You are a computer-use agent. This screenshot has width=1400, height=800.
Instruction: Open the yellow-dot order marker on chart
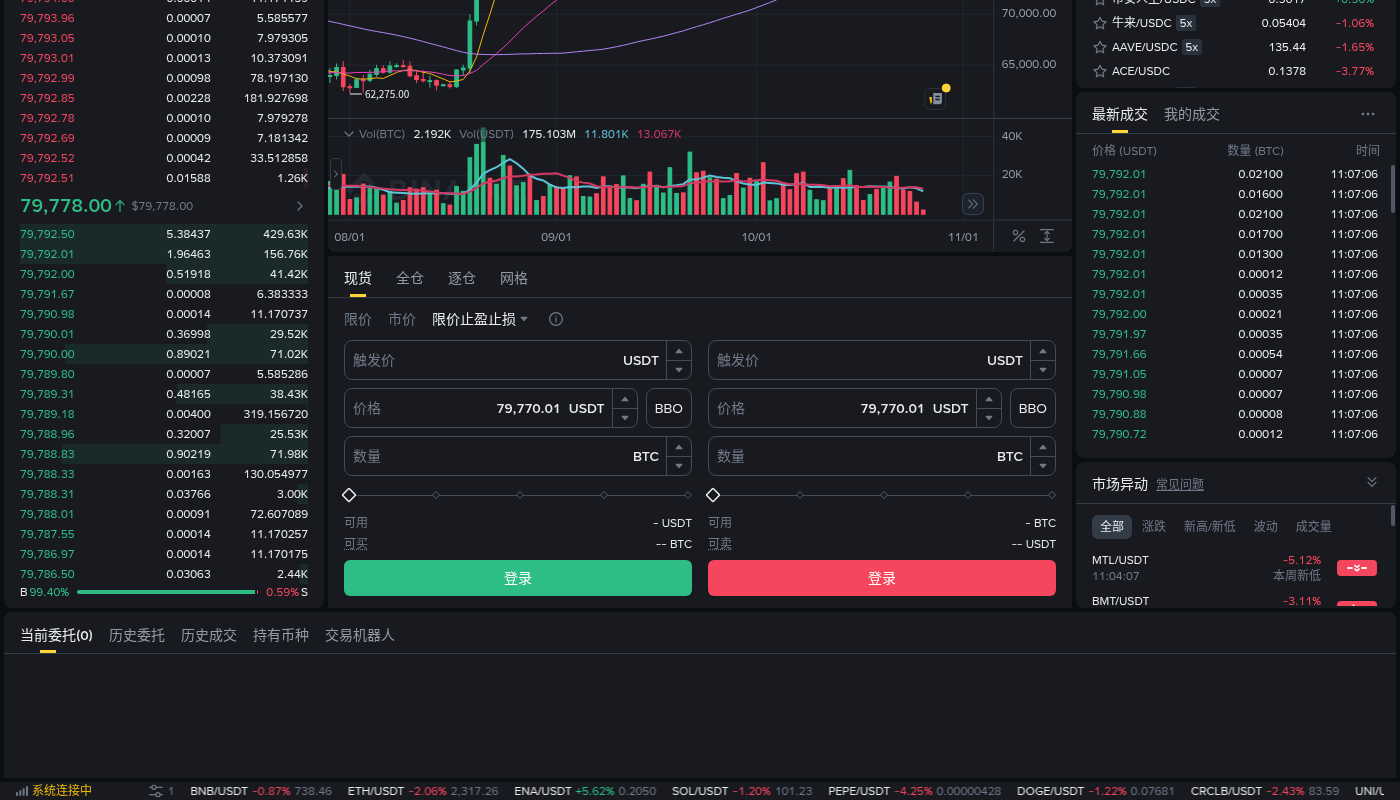(938, 97)
